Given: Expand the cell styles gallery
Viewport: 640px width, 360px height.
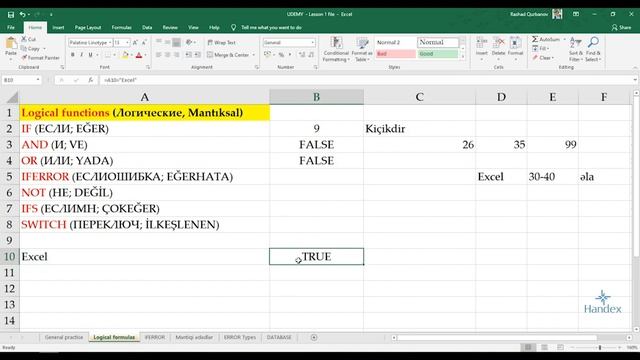Looking at the screenshot, I should click(463, 57).
